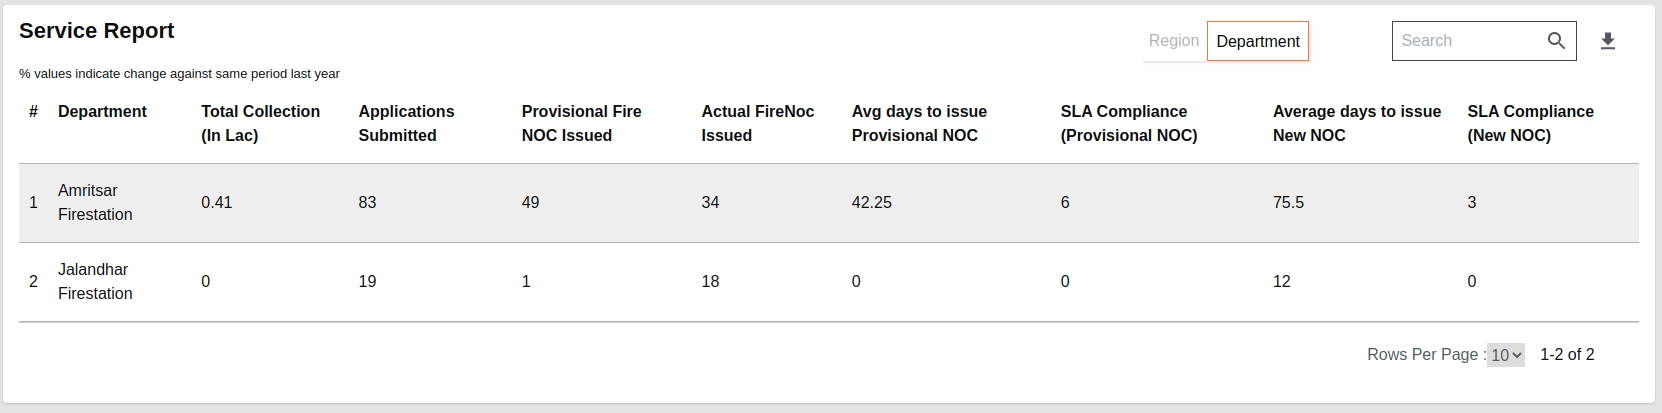Click the Service Report title
This screenshot has height=413, width=1662.
(97, 31)
